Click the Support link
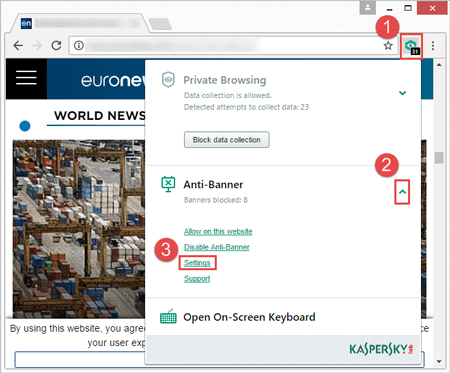This screenshot has height=373, width=450. (197, 278)
